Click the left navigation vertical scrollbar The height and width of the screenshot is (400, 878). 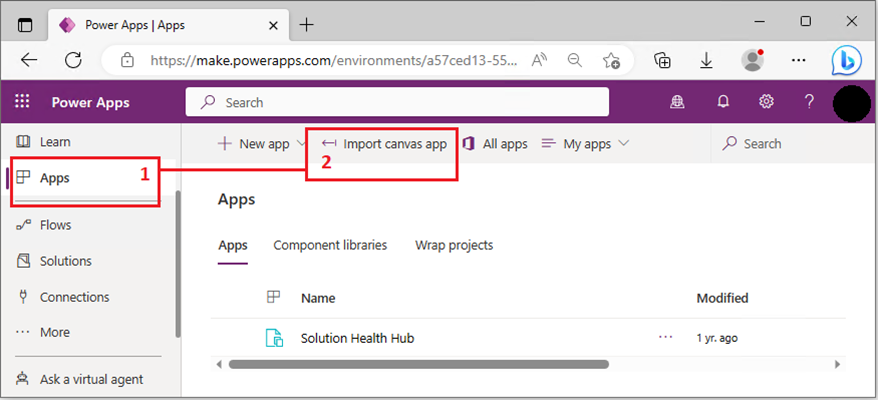click(x=178, y=264)
